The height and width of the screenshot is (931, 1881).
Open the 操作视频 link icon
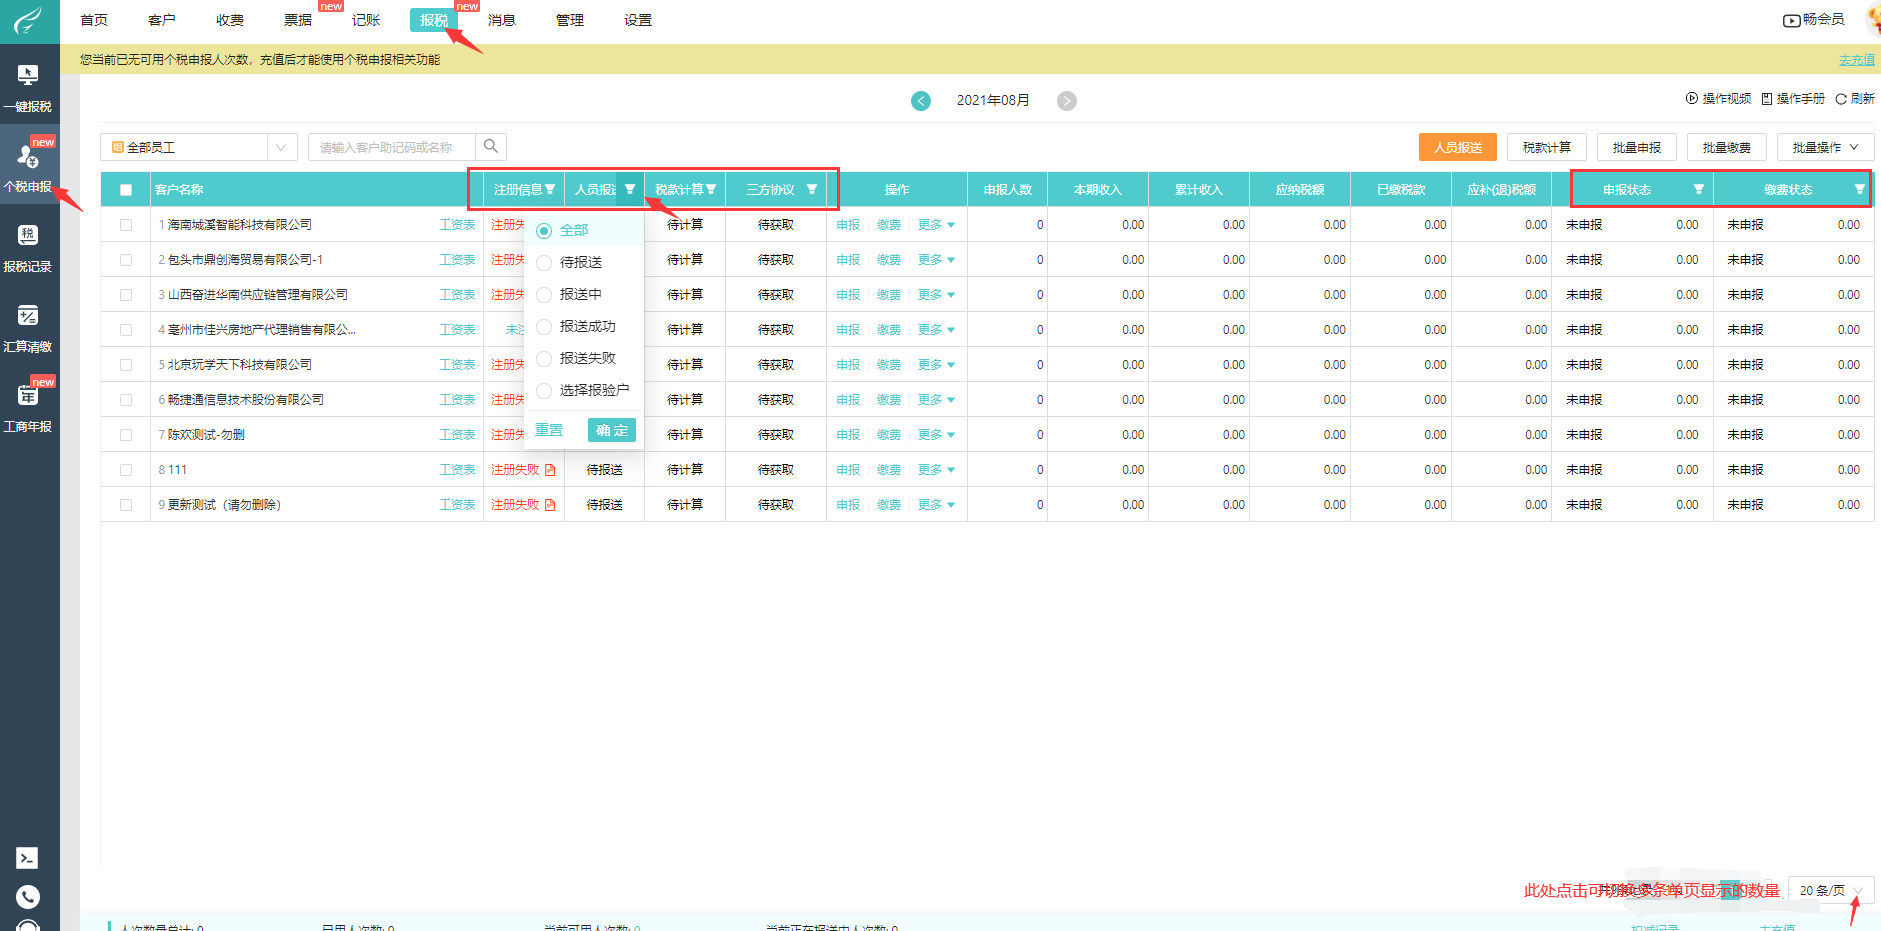coord(1692,98)
